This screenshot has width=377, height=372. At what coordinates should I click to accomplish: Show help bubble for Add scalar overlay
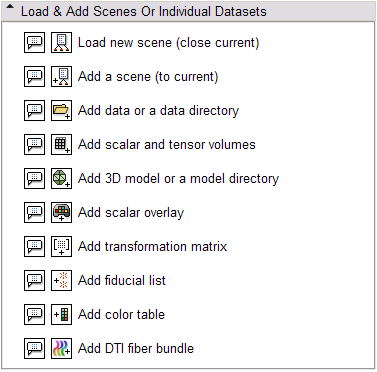tap(34, 212)
